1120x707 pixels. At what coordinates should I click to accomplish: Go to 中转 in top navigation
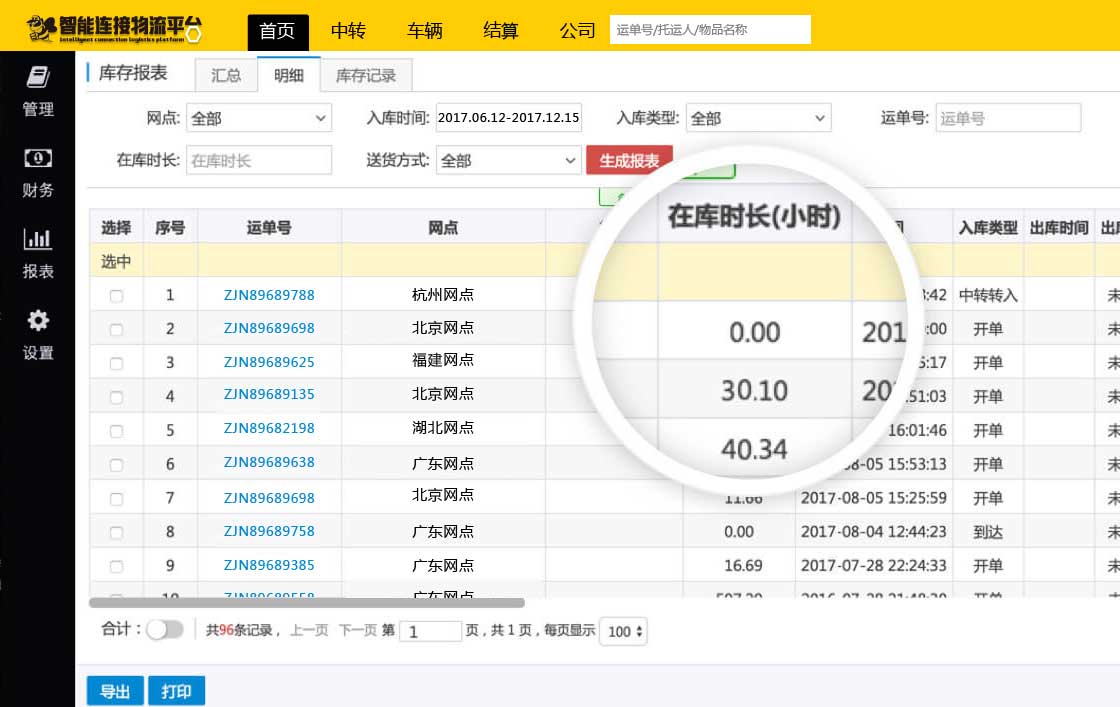point(348,31)
